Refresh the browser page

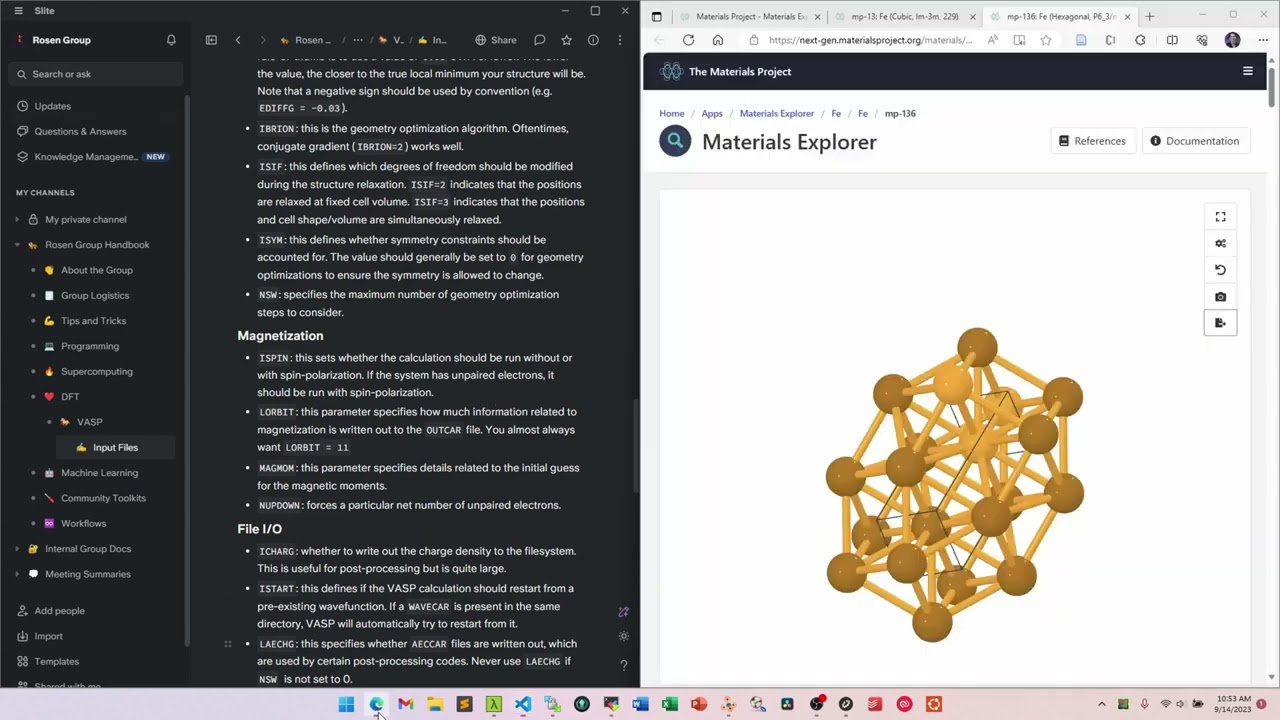tap(688, 40)
